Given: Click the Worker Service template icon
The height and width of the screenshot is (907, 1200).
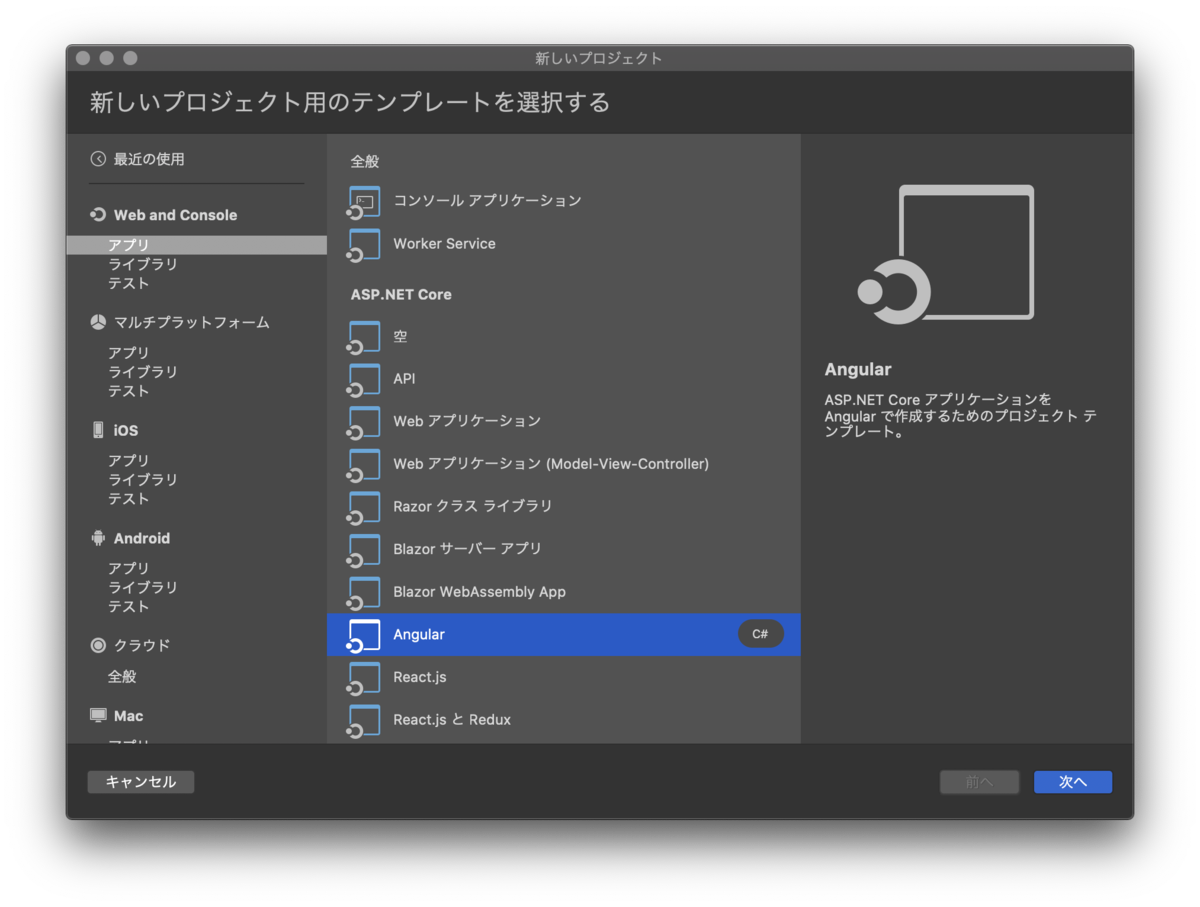Looking at the screenshot, I should pos(364,245).
